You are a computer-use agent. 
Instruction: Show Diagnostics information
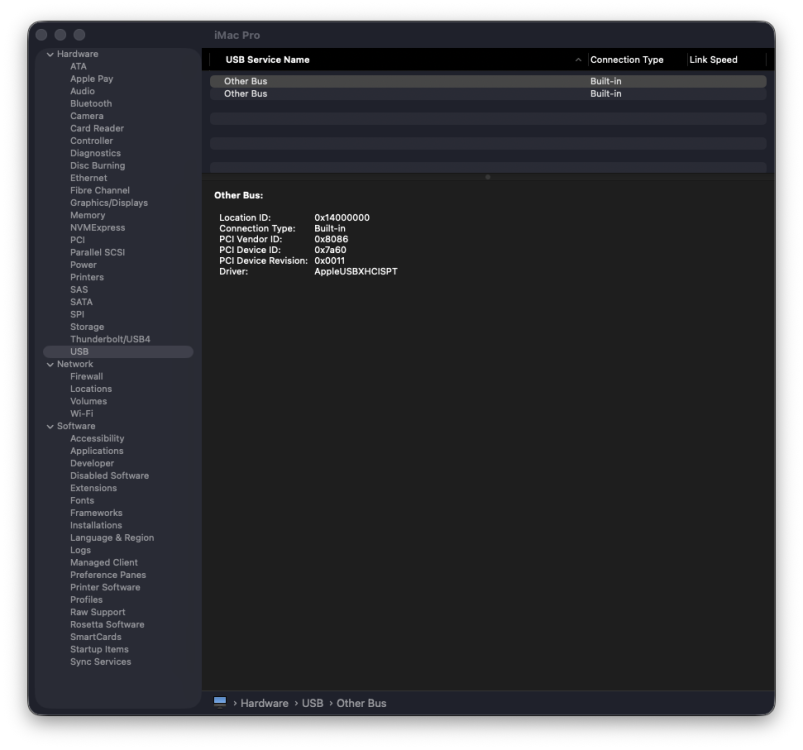[95, 153]
